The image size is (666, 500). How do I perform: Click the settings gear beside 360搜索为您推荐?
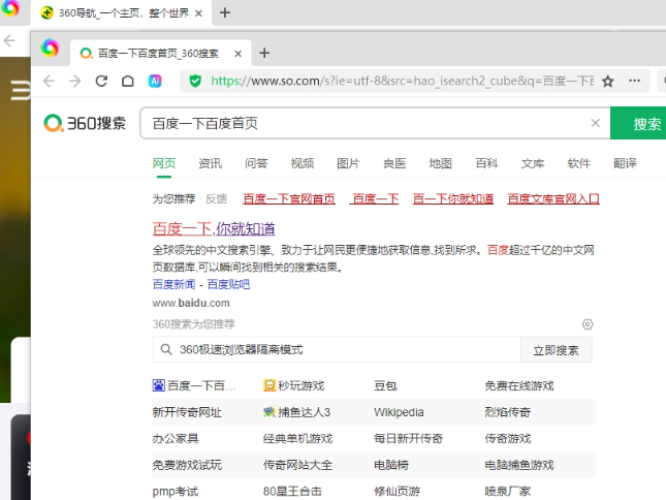tap(587, 325)
